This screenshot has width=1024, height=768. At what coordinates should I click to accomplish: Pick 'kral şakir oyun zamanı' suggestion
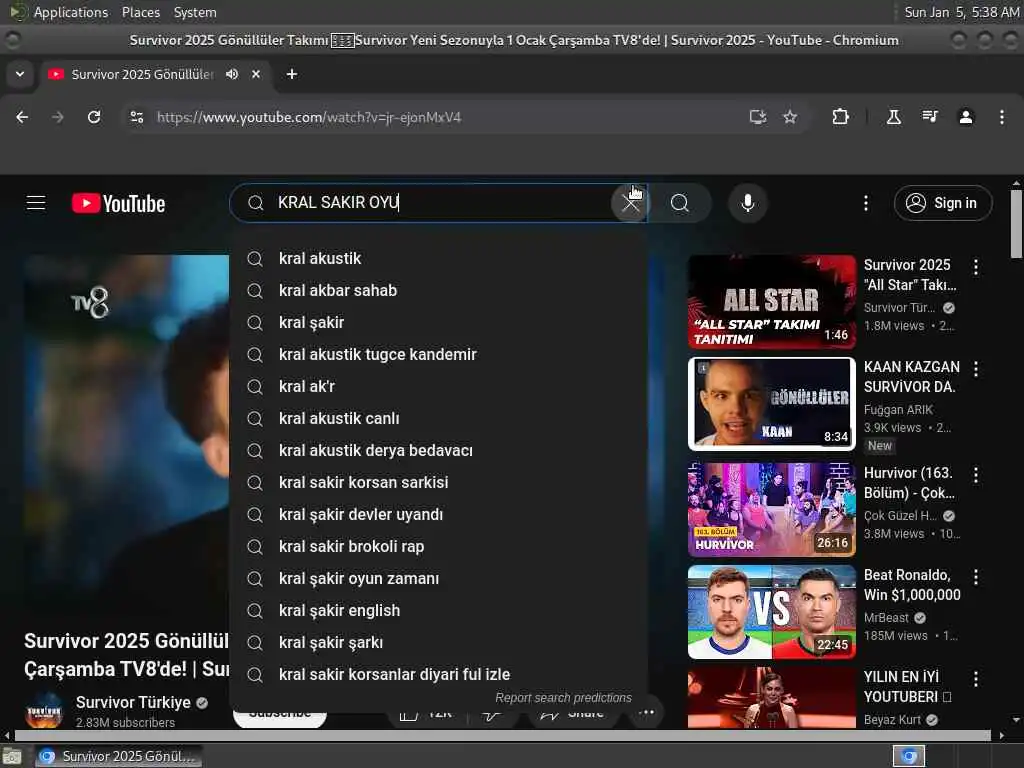click(438, 579)
